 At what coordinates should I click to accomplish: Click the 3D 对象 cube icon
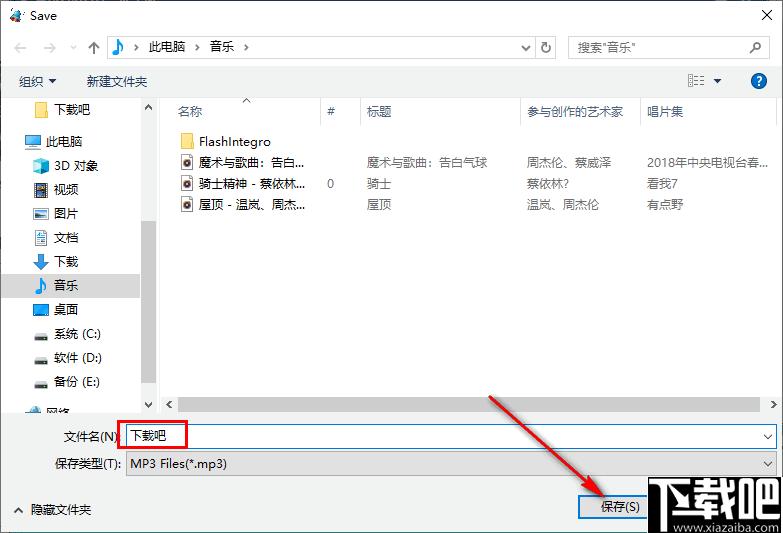(x=40, y=165)
